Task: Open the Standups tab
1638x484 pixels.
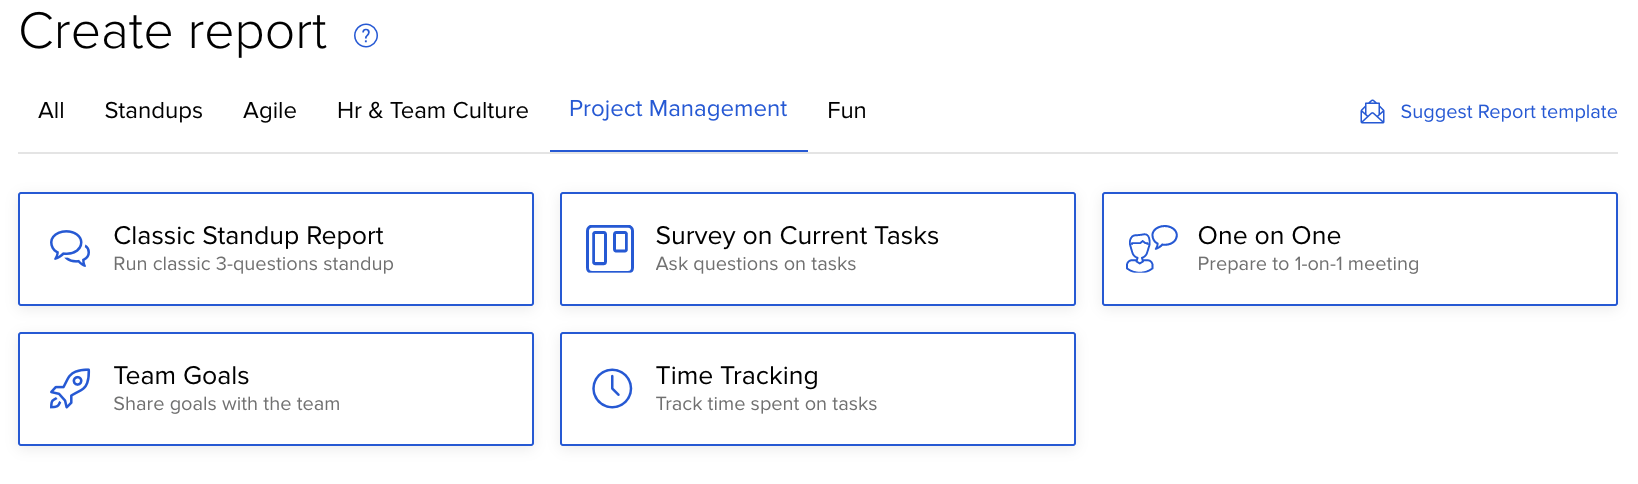Action: [153, 110]
